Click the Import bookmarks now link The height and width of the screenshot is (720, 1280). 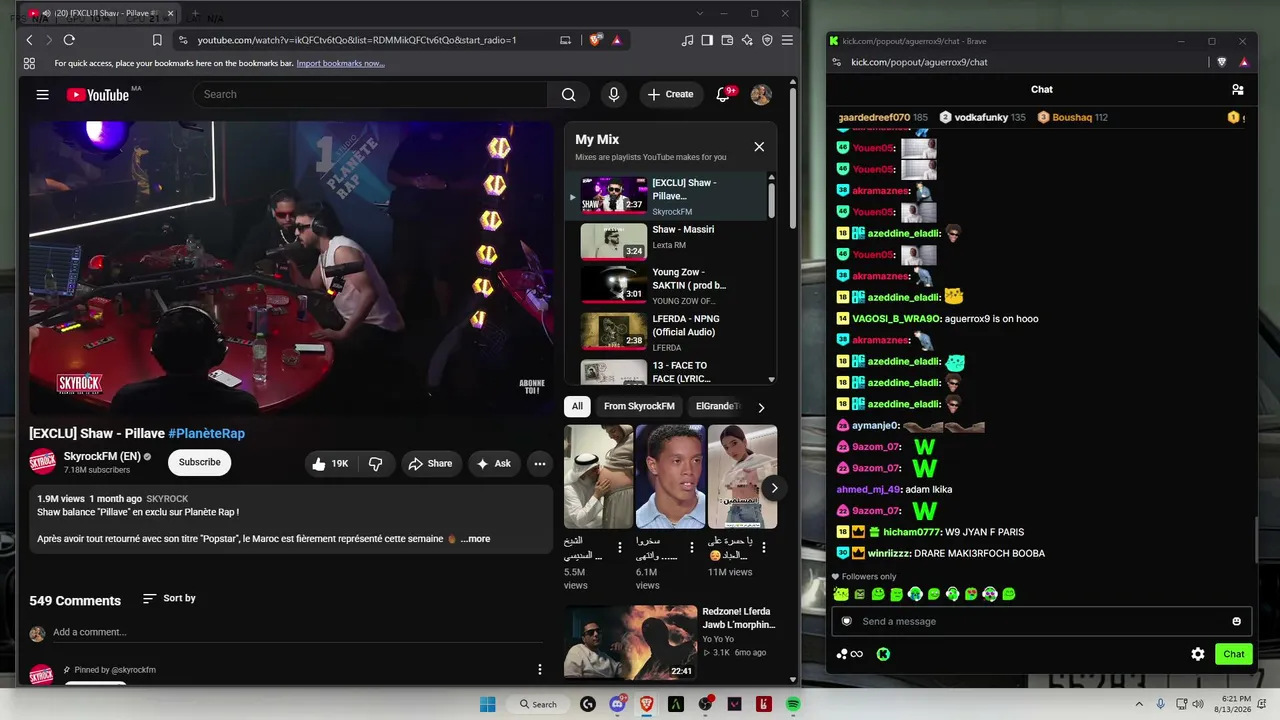pos(340,64)
